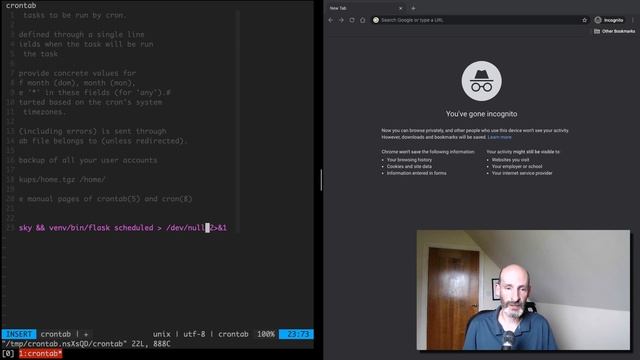The width and height of the screenshot is (640, 360).
Task: Click 'Your internet service provider' bullet text
Action: coord(522,173)
